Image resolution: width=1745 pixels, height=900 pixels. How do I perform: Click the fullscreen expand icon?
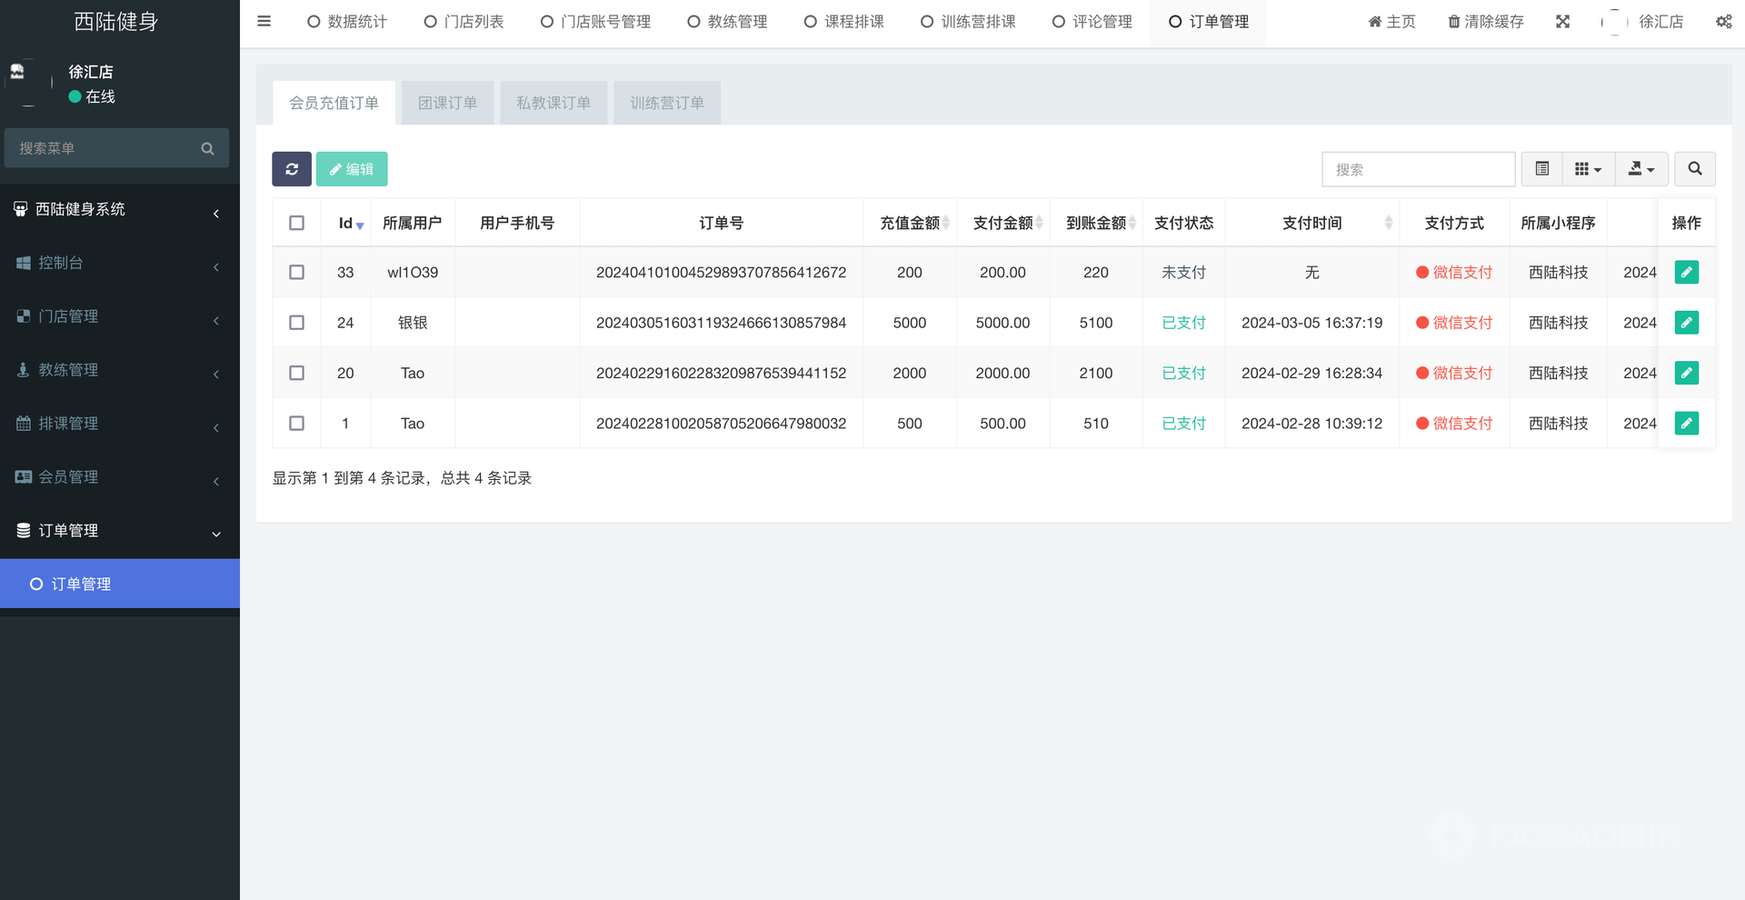click(1562, 21)
